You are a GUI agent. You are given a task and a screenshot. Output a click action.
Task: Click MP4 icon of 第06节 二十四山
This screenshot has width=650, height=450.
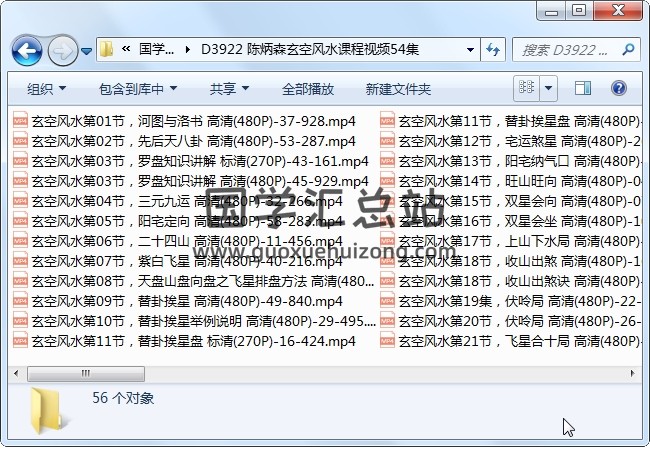pyautogui.click(x=20, y=241)
